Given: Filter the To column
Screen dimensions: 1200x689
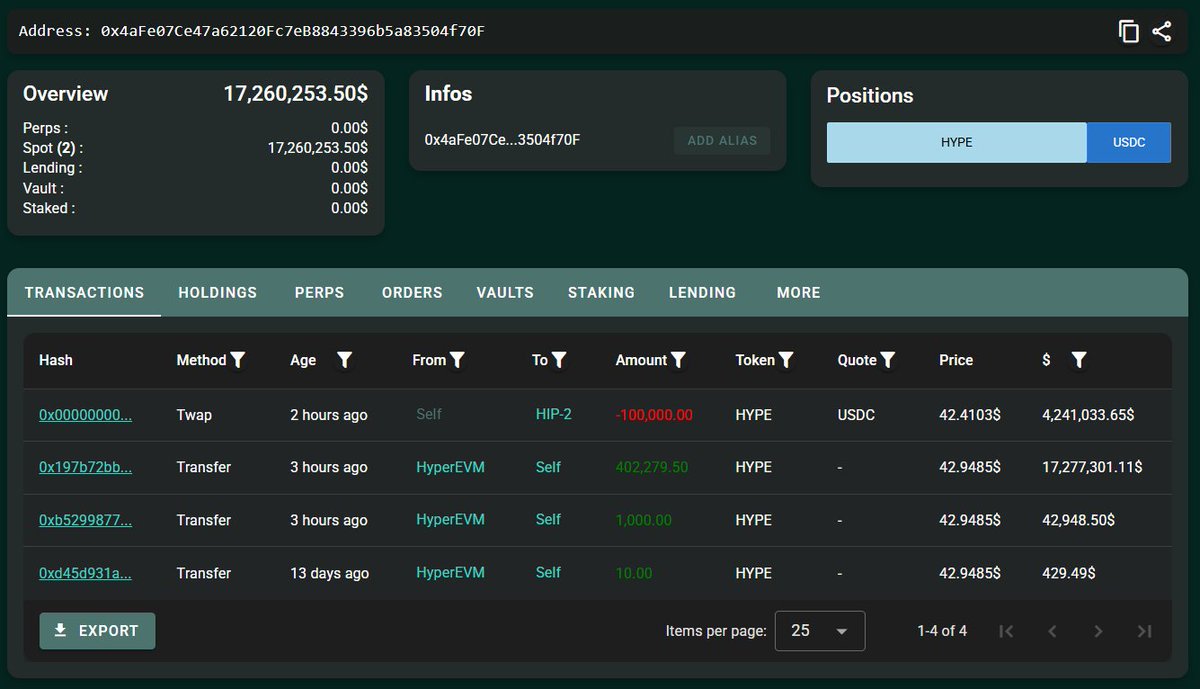Looking at the screenshot, I should 559,360.
